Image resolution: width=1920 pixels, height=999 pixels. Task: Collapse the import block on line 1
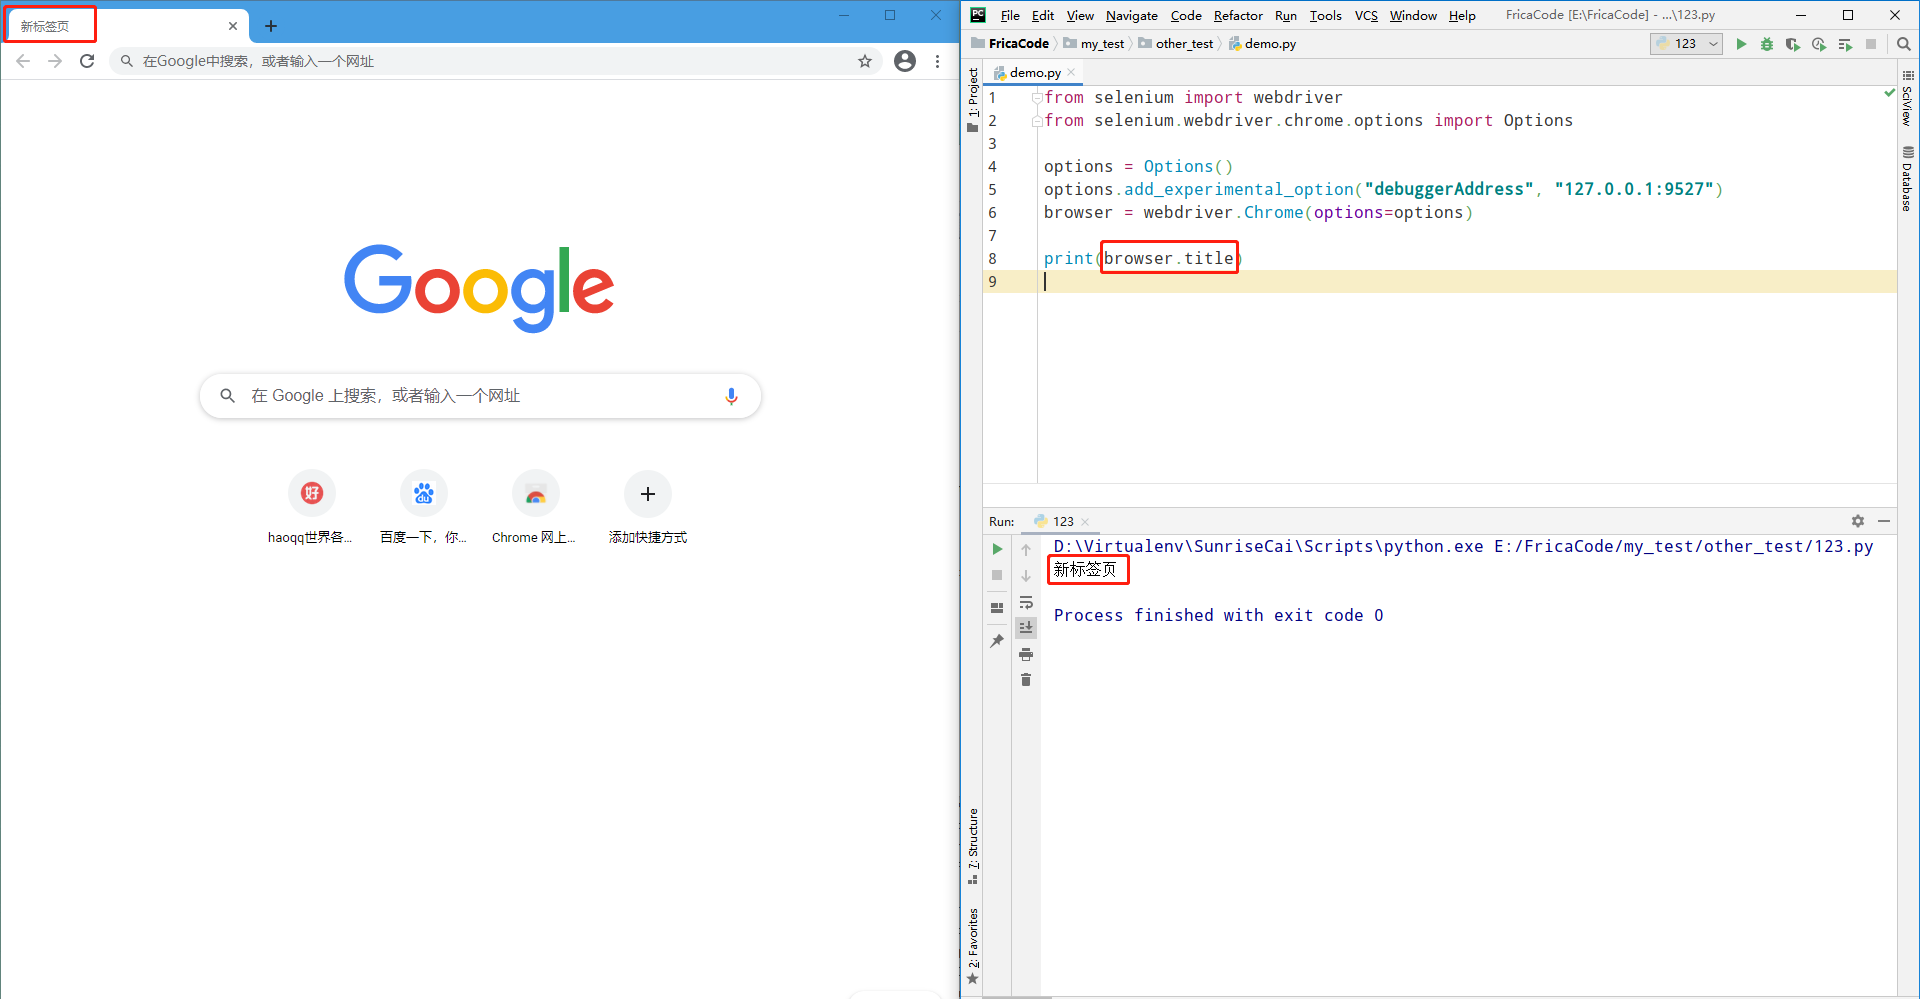1037,96
